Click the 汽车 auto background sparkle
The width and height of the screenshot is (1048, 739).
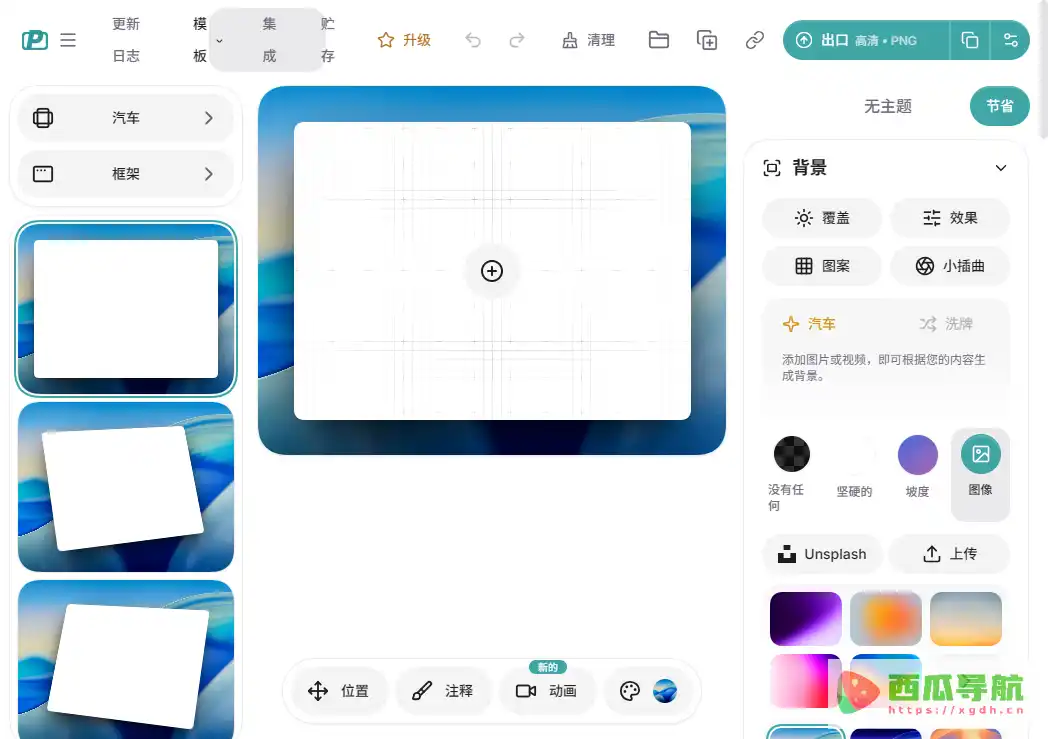[x=809, y=324]
